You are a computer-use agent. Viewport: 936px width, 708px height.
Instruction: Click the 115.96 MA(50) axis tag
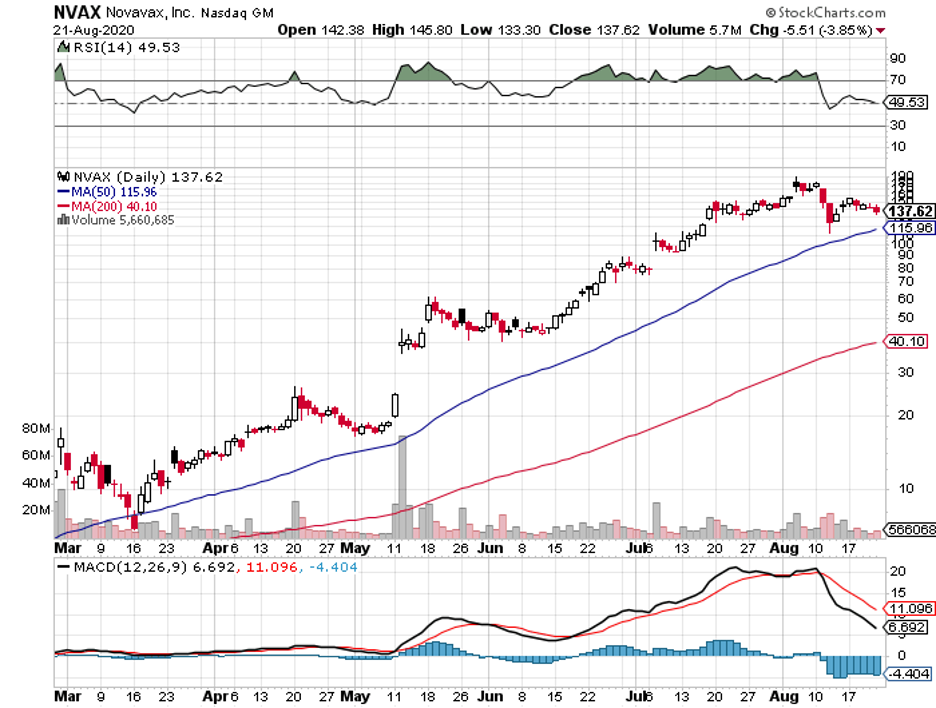click(910, 227)
